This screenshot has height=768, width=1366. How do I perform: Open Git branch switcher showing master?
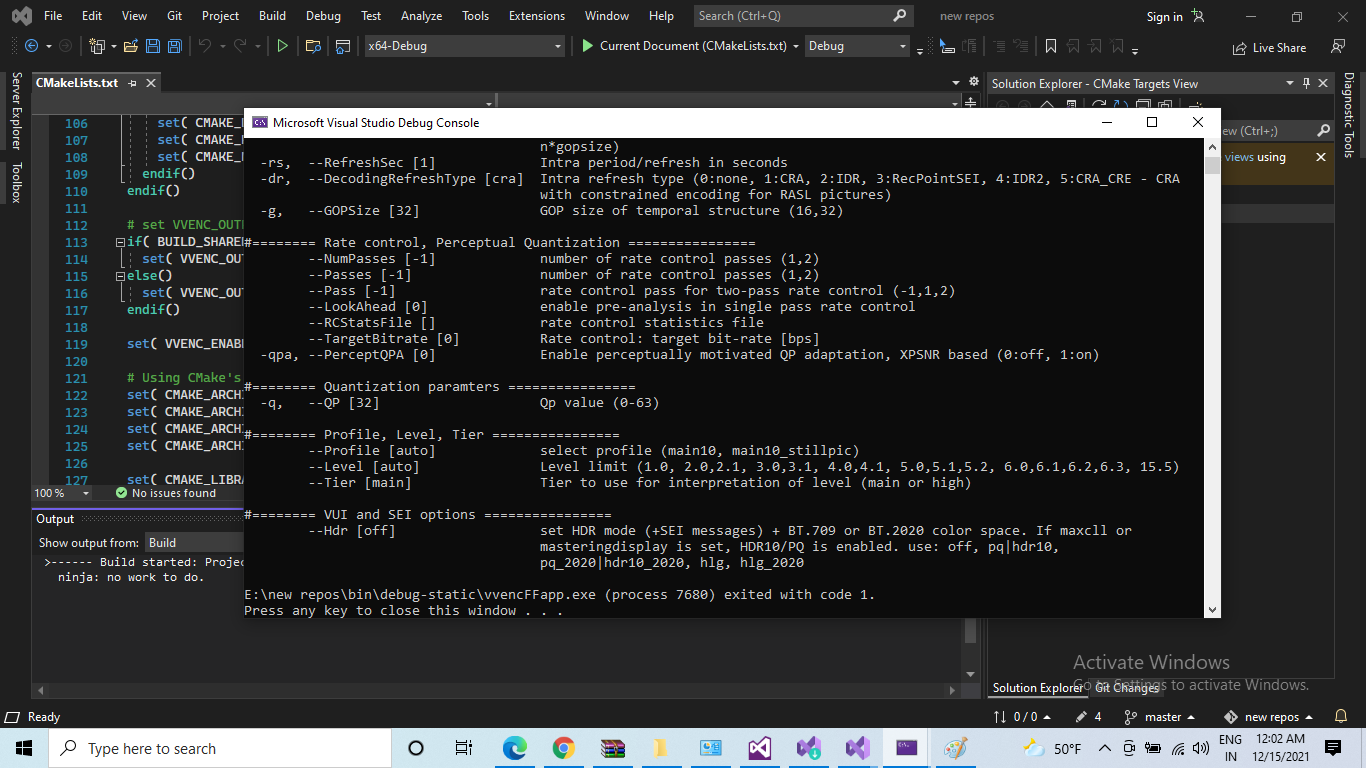click(x=1160, y=717)
